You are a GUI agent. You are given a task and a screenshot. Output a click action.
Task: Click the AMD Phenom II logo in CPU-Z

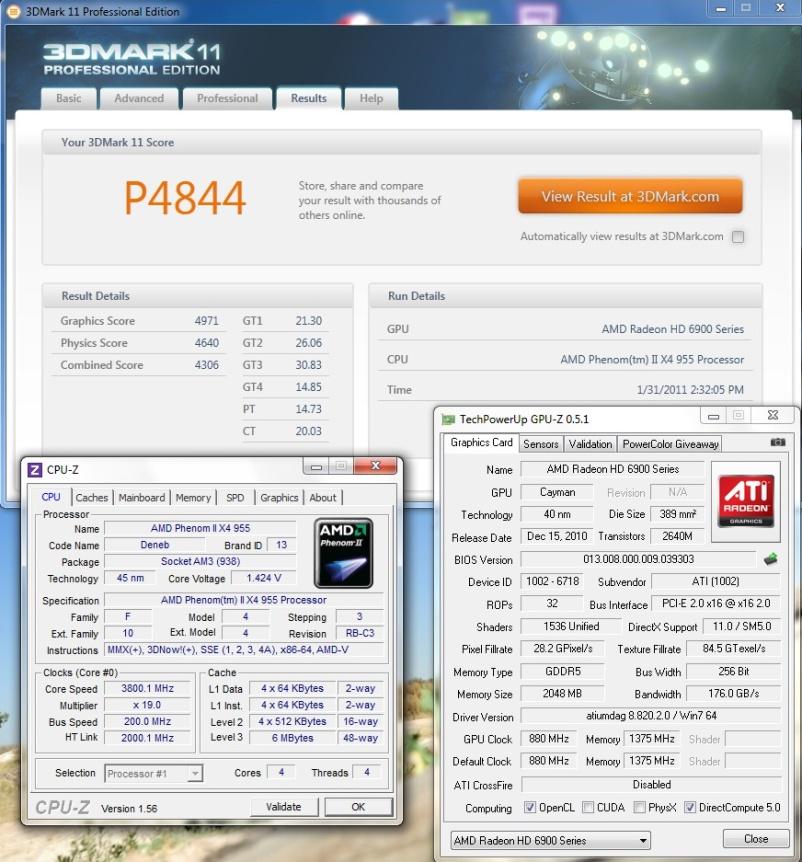pos(344,552)
